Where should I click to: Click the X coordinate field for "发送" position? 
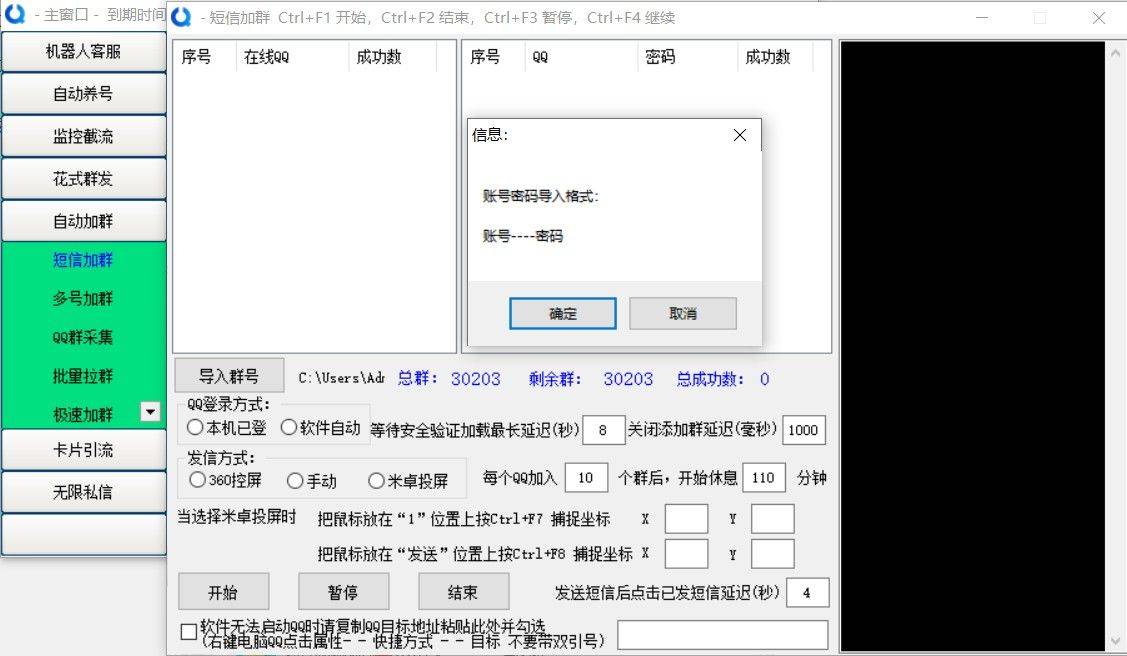click(x=686, y=554)
